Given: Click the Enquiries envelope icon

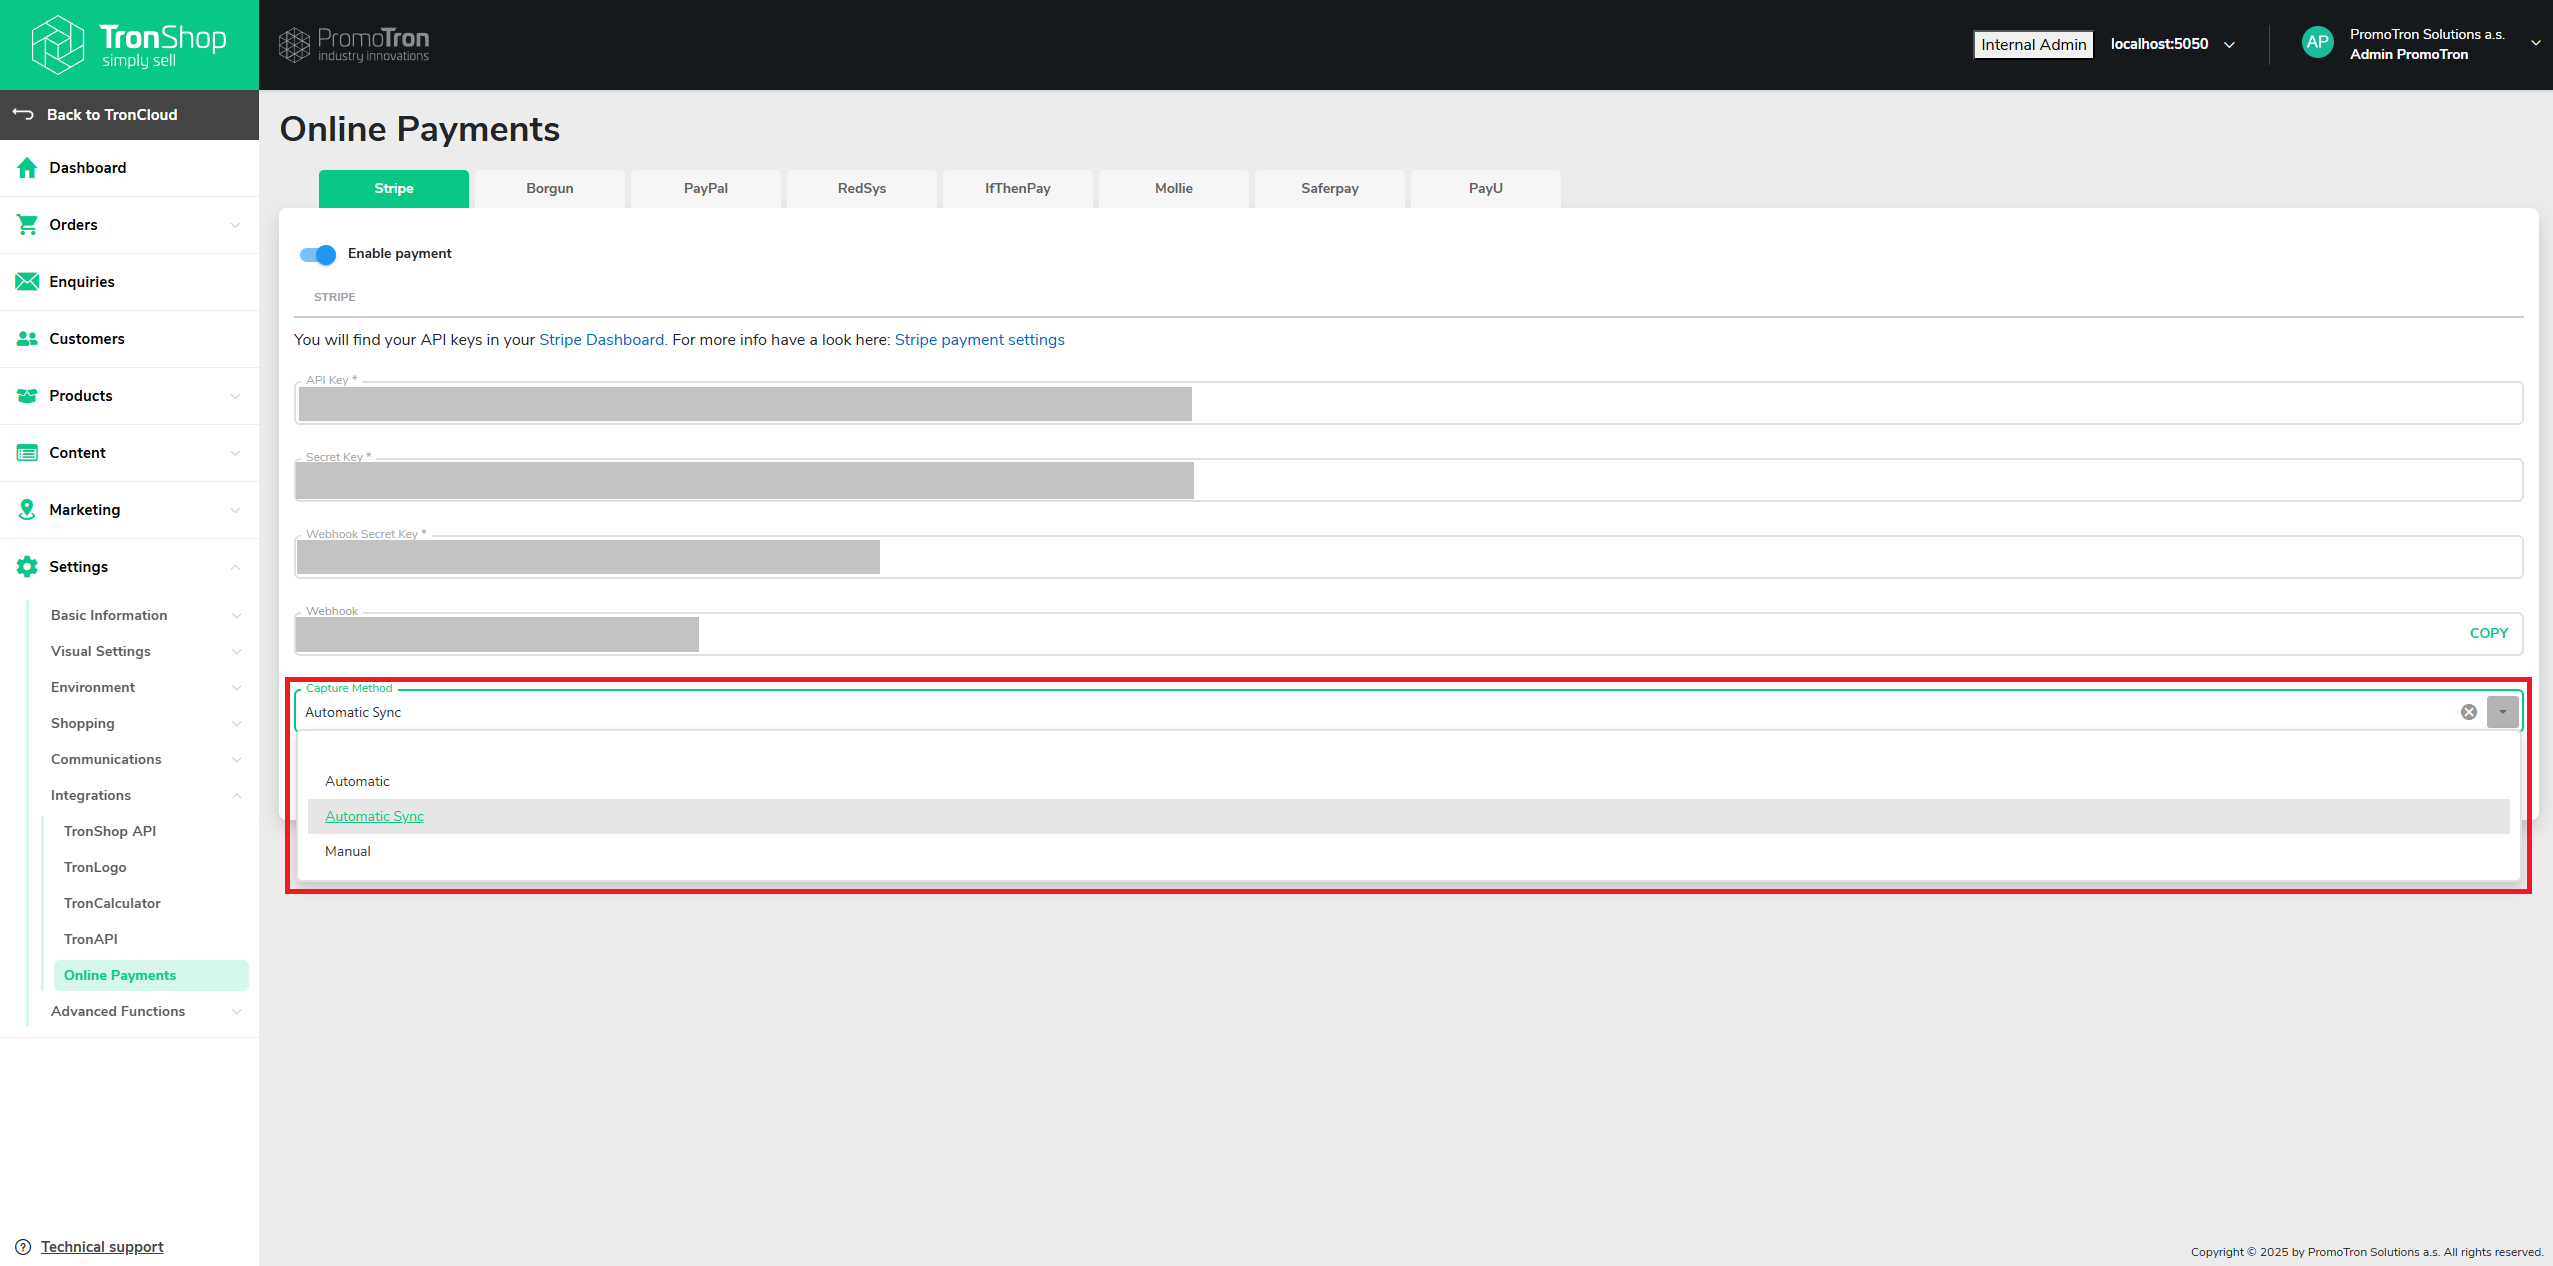Looking at the screenshot, I should tap(27, 282).
